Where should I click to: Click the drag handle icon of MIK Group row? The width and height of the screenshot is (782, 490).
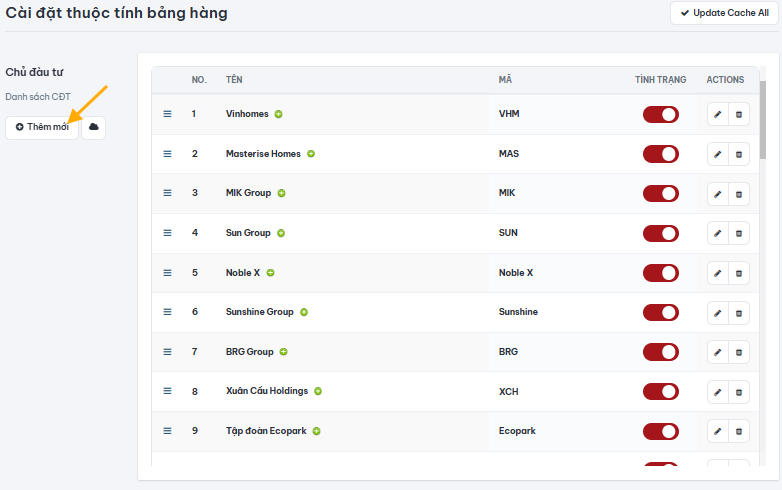pyautogui.click(x=168, y=193)
